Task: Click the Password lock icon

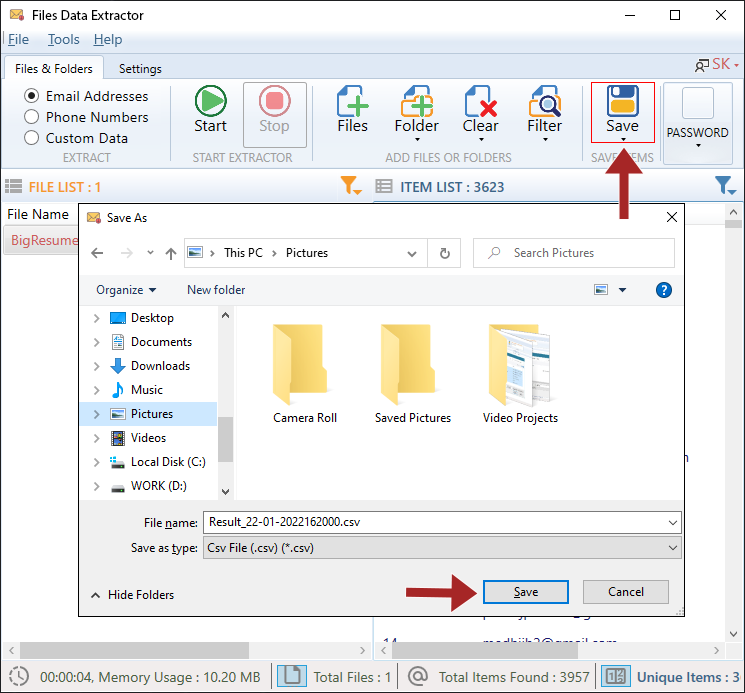Action: tap(697, 105)
